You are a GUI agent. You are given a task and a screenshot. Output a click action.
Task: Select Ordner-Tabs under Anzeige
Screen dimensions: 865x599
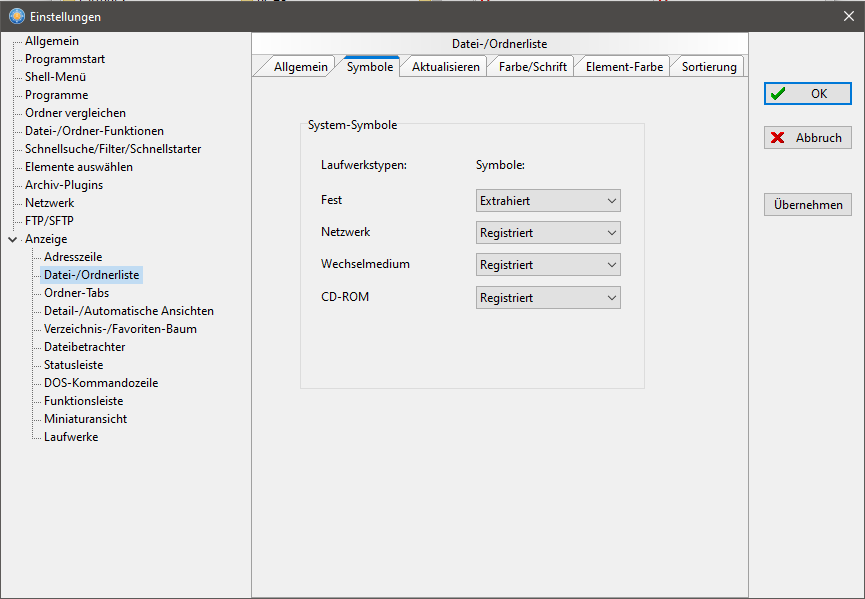(x=77, y=293)
